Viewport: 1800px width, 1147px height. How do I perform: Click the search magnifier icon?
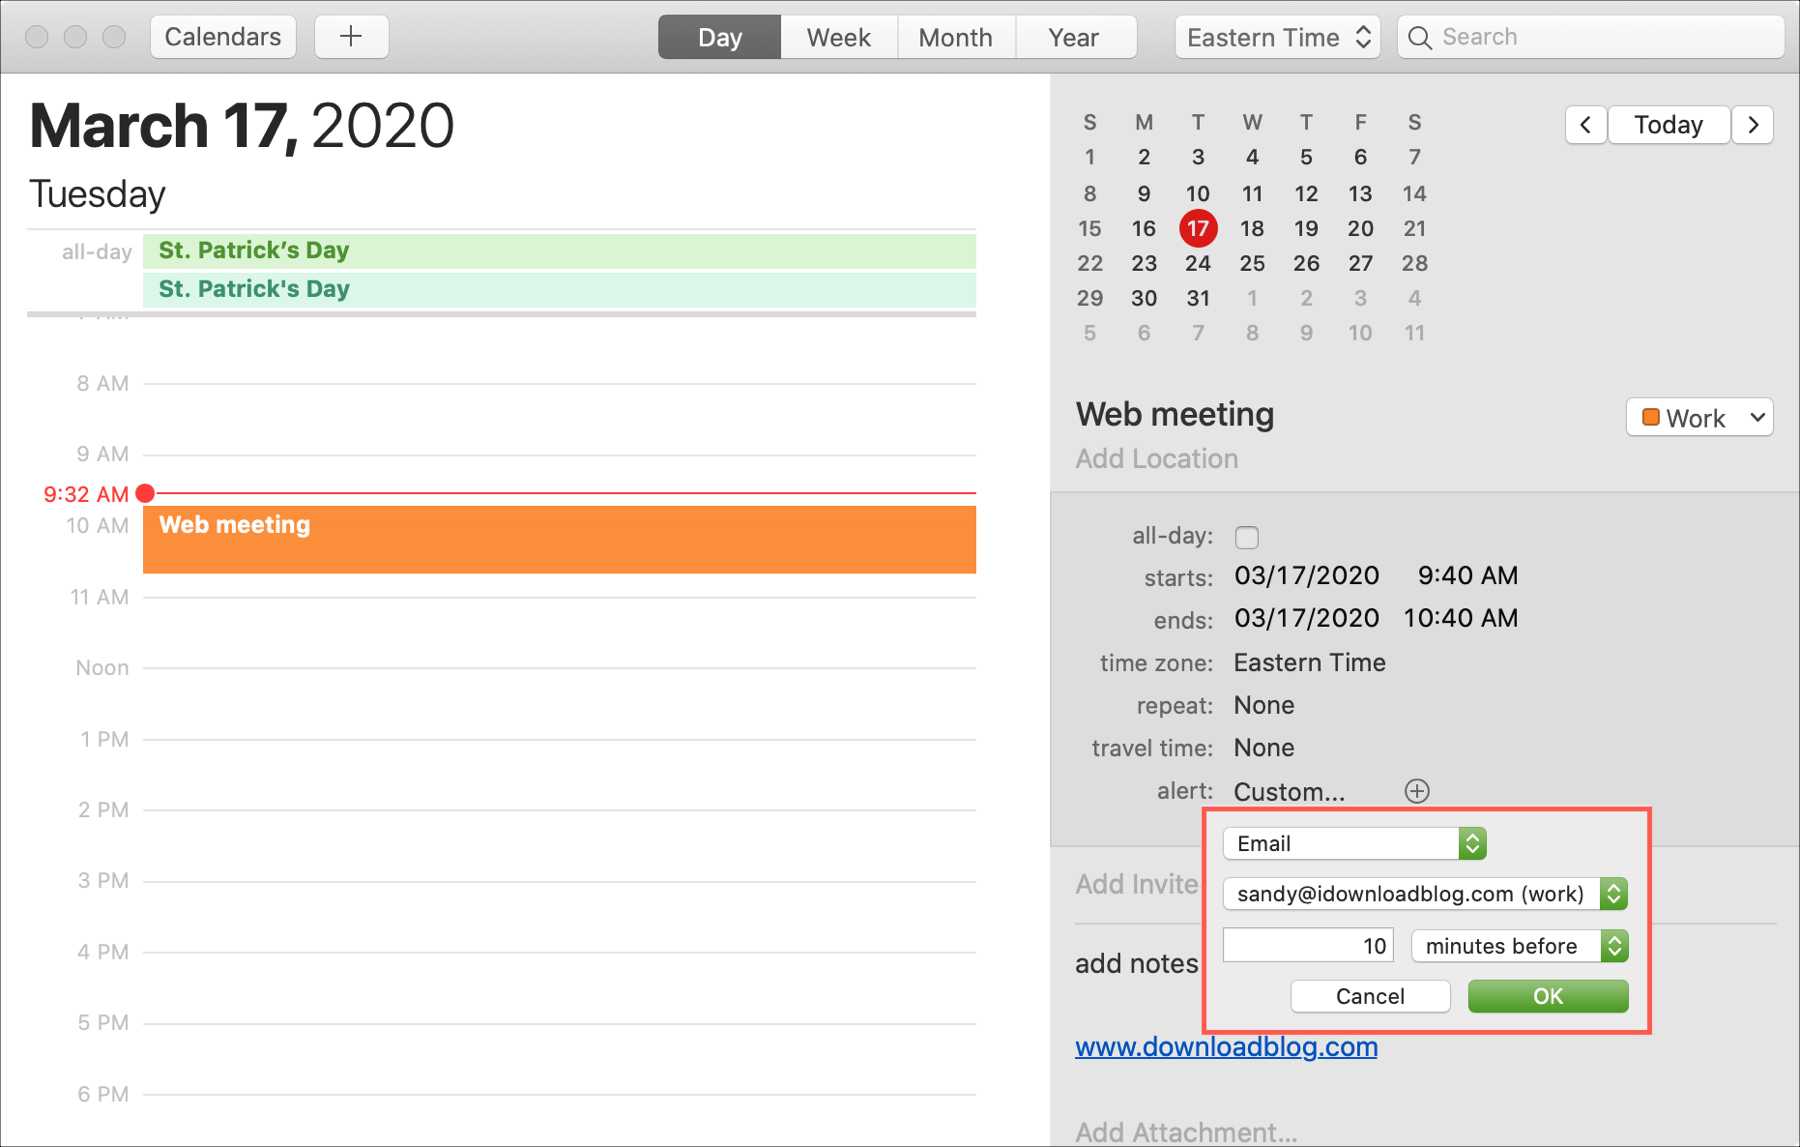click(x=1419, y=37)
